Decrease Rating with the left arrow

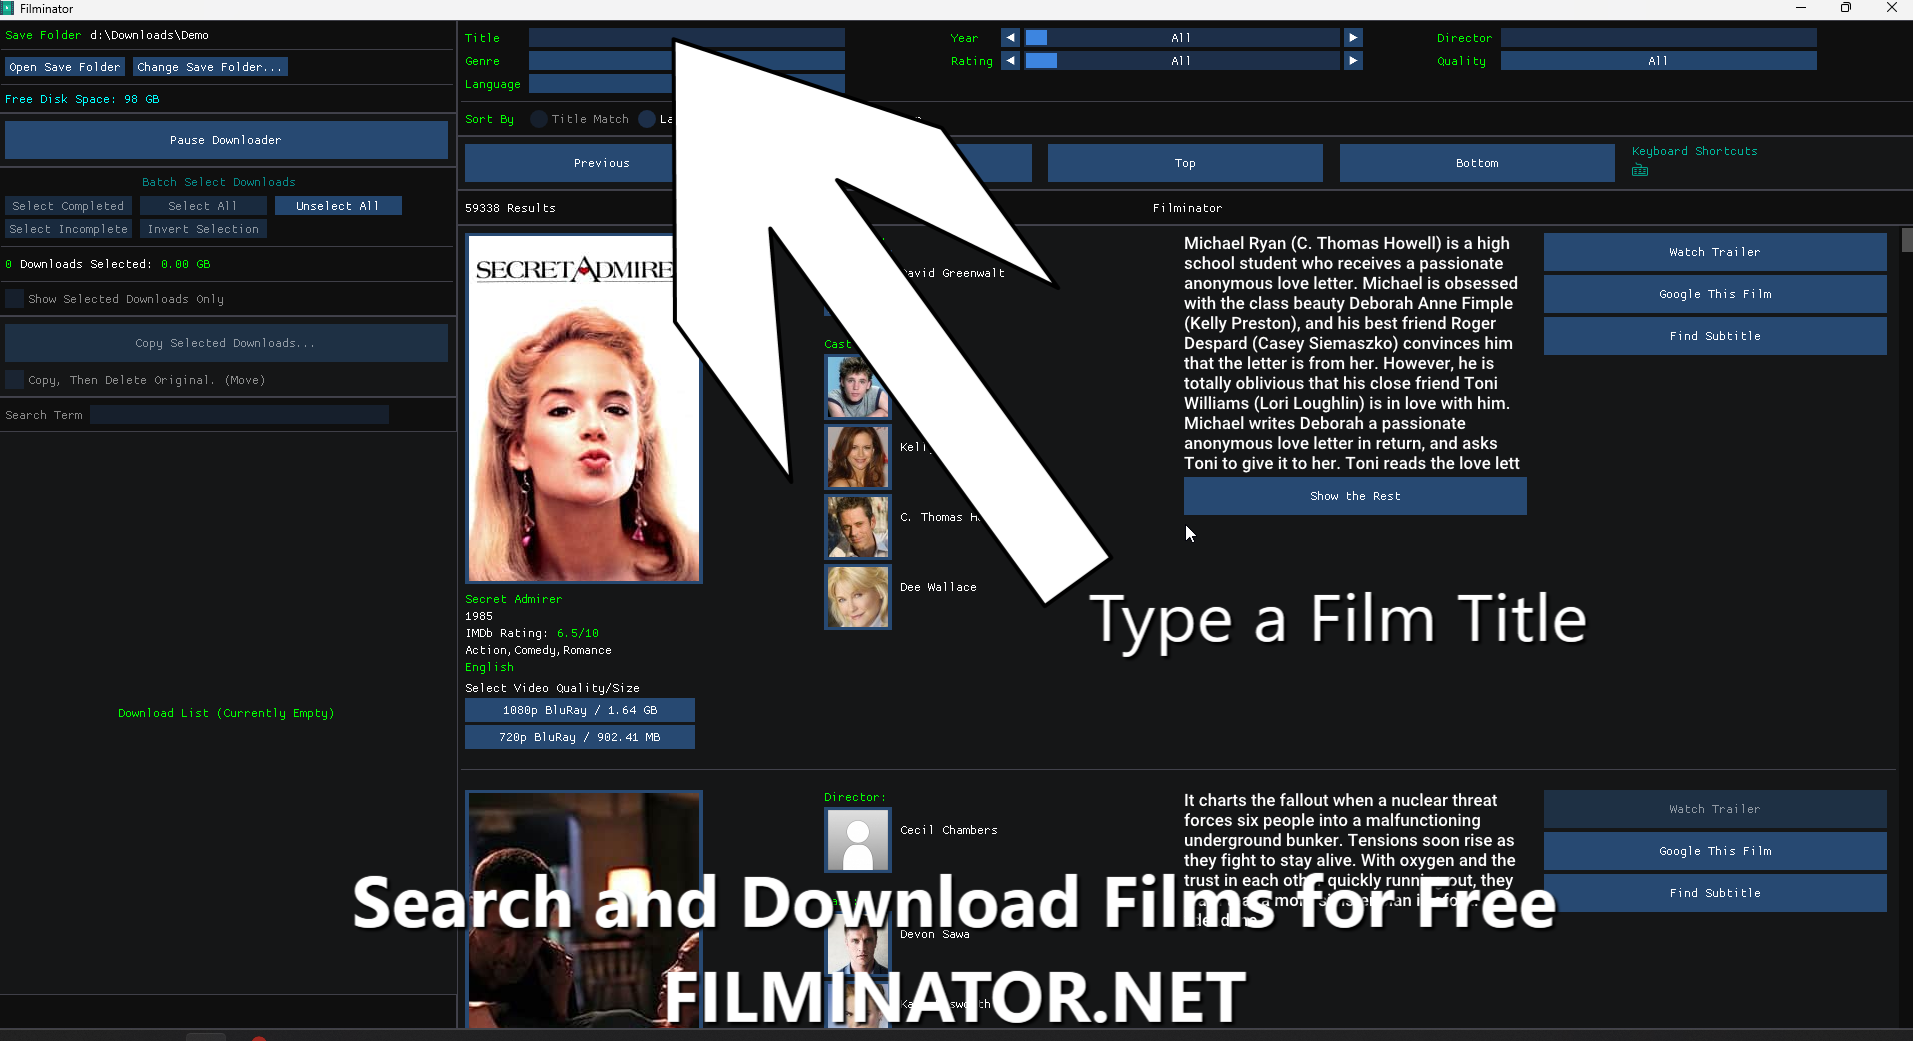pyautogui.click(x=1010, y=60)
